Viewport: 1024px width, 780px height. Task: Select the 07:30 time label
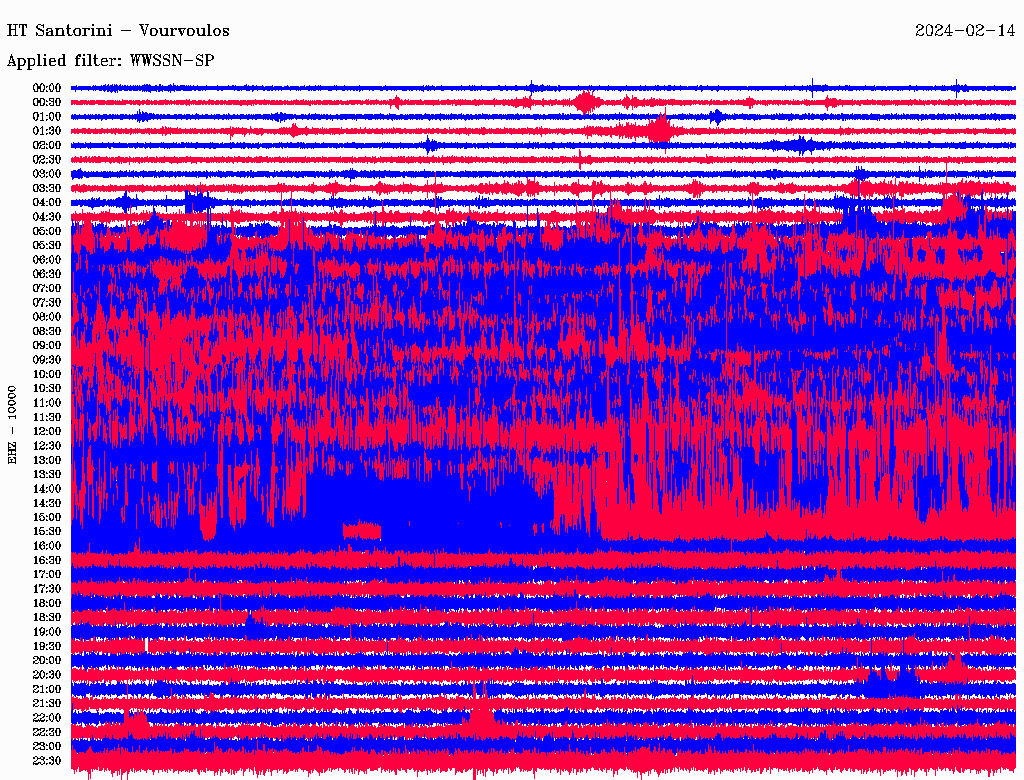click(x=47, y=303)
